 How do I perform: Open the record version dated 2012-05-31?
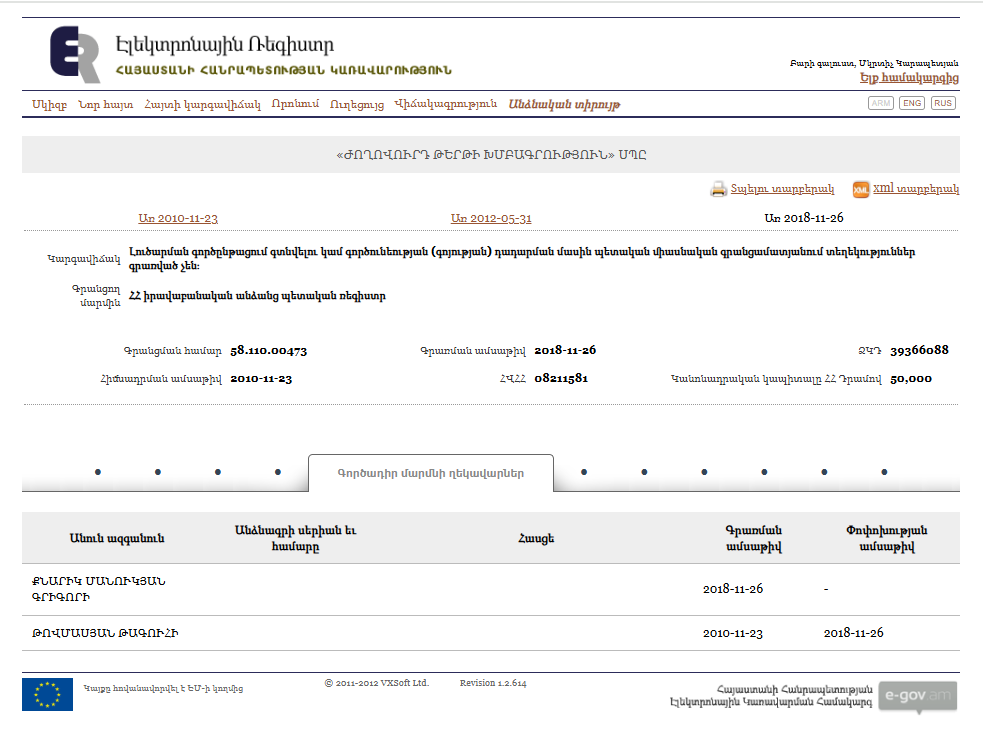point(491,218)
